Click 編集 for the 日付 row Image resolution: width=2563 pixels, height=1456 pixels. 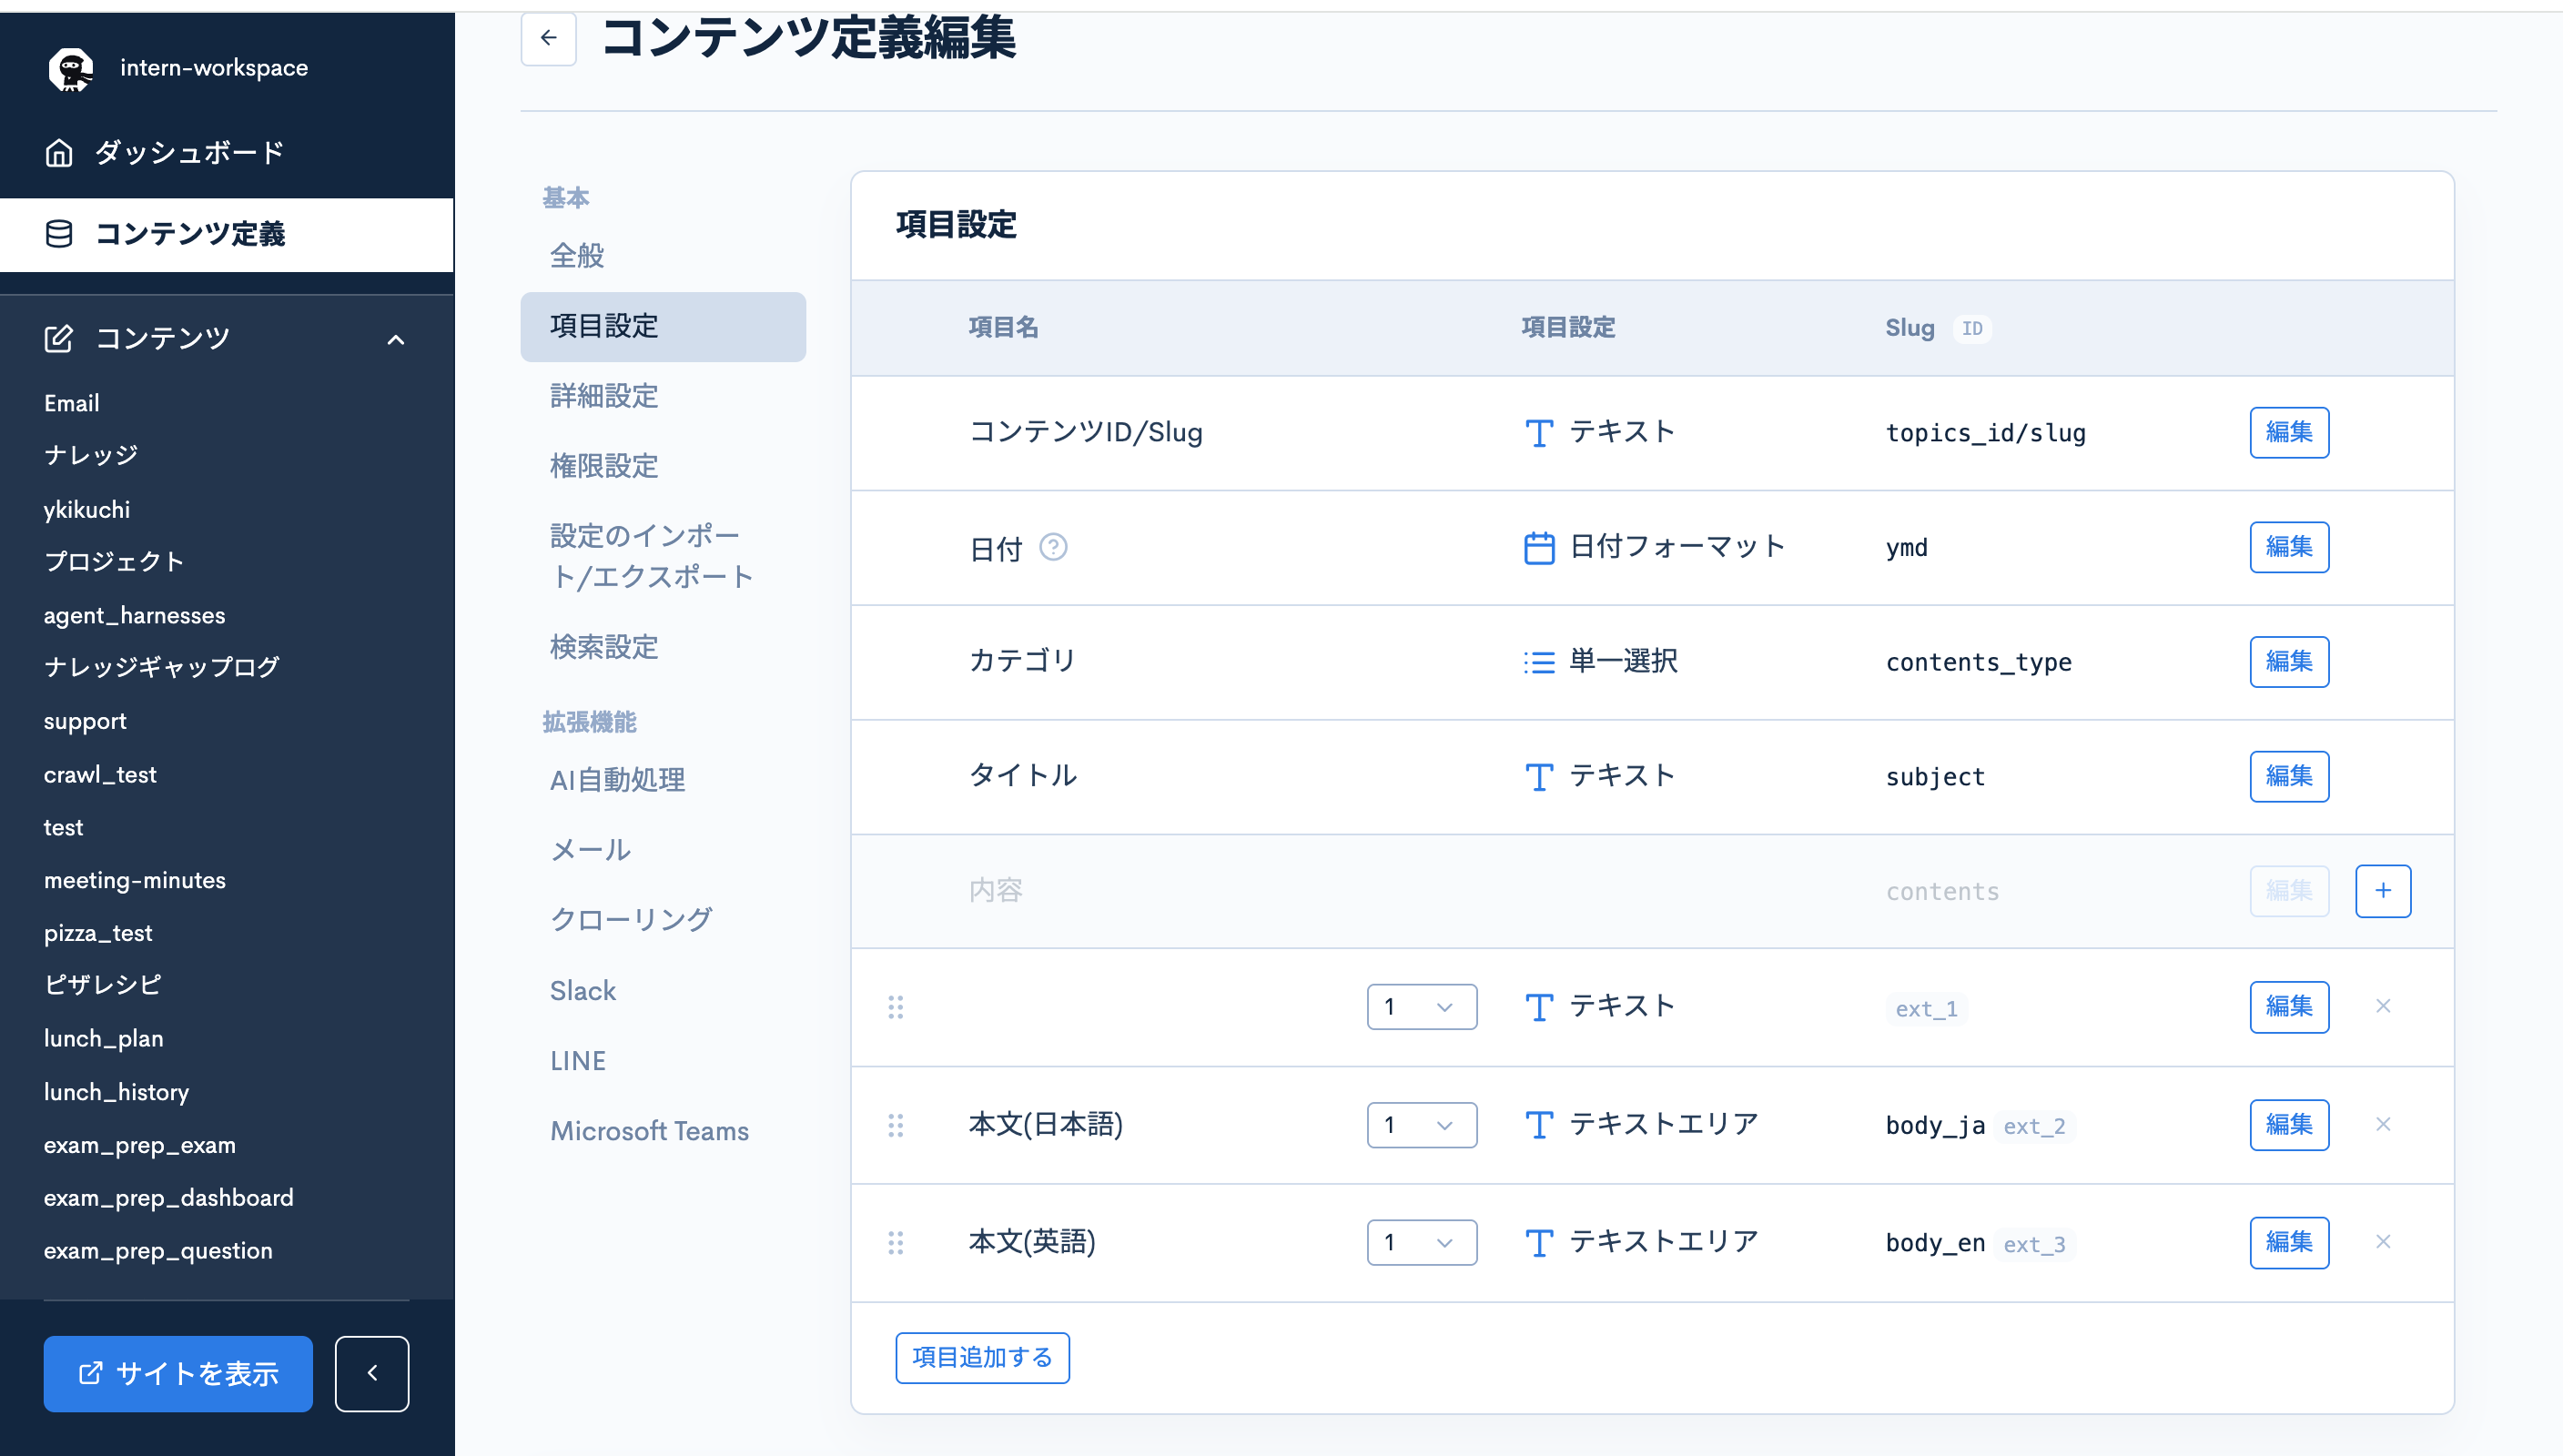pos(2289,547)
